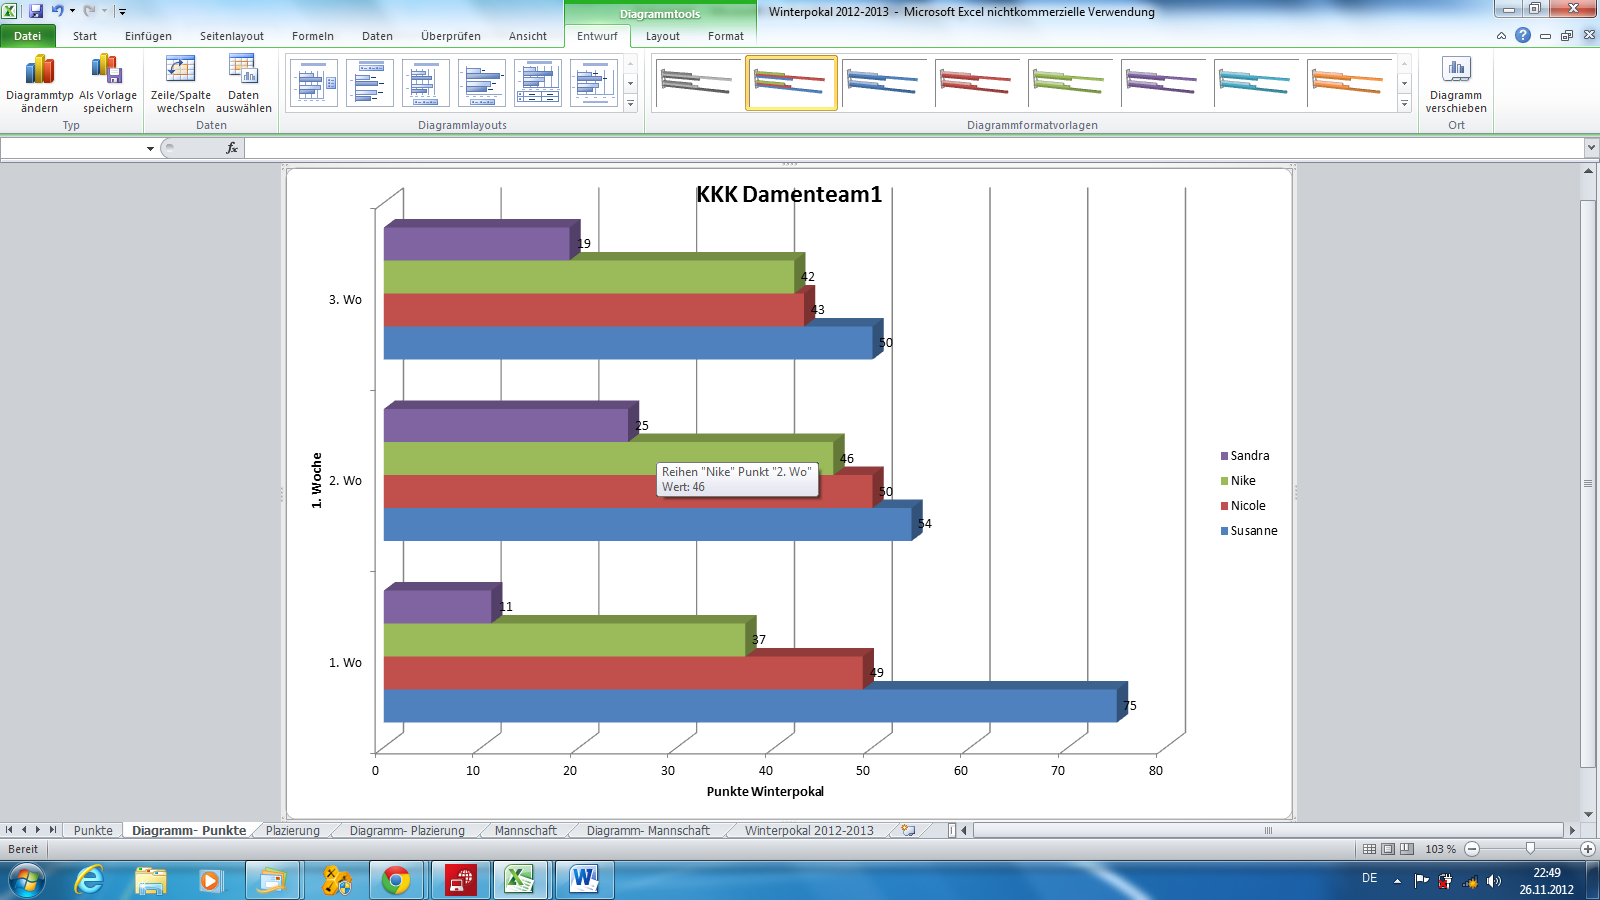Go to next row of chart styles
The width and height of the screenshot is (1600, 900).
(x=1404, y=84)
